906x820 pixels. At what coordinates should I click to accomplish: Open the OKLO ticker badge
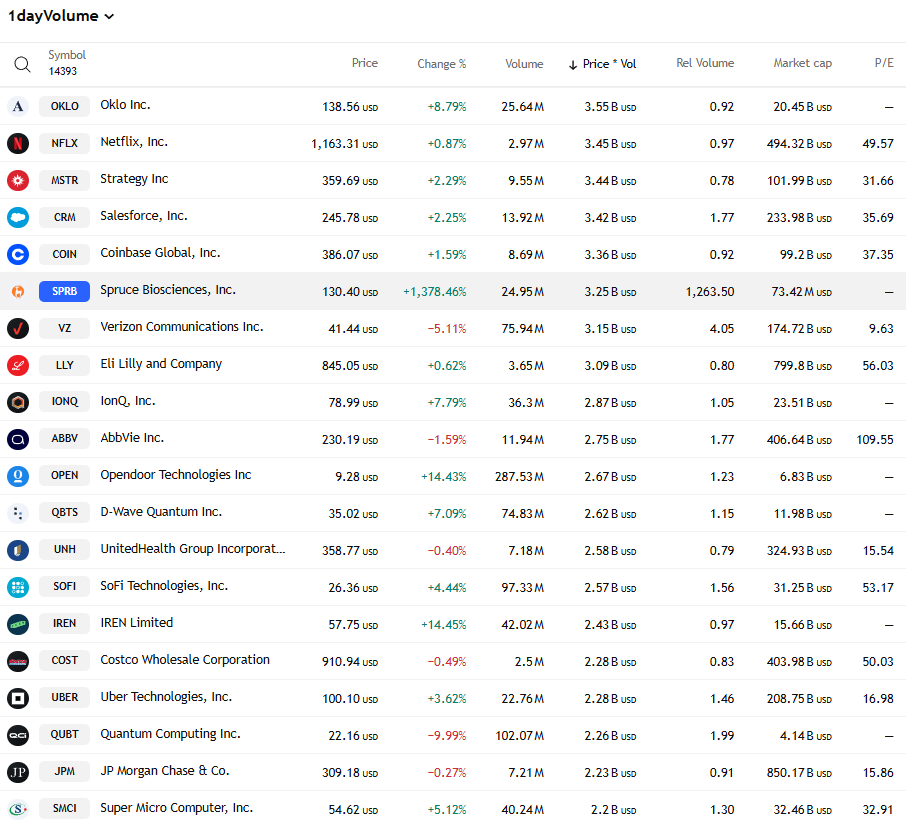65,106
